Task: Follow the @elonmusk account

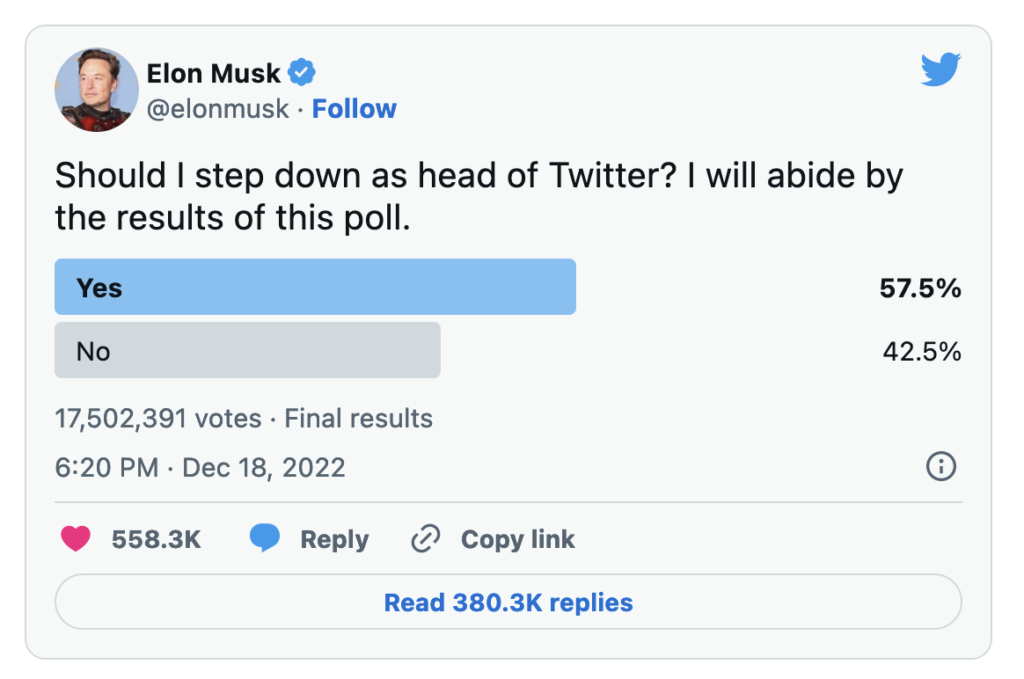Action: pyautogui.click(x=354, y=108)
